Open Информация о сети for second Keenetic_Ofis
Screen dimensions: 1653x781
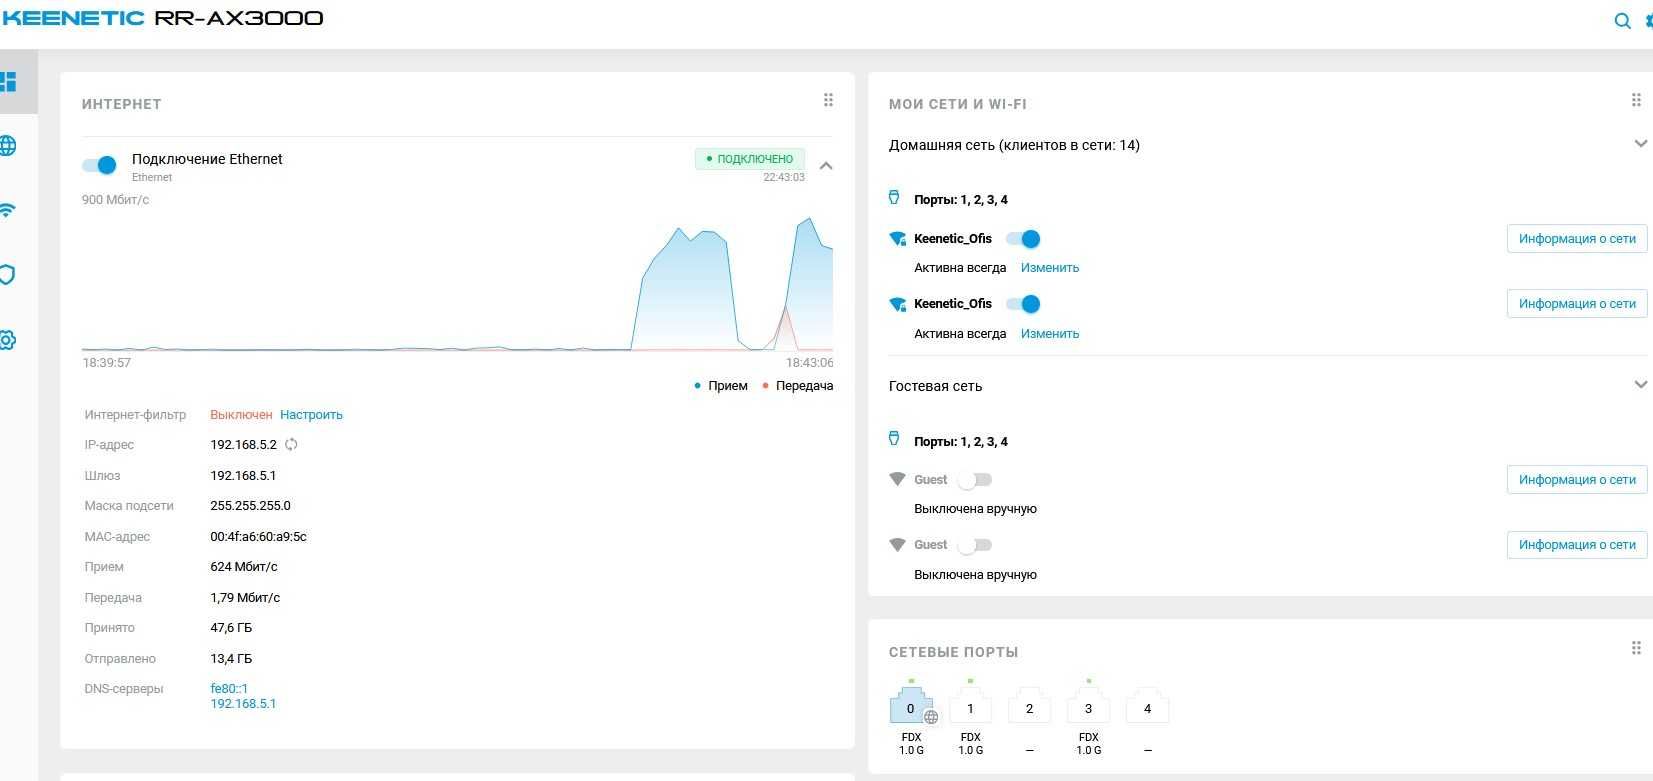1577,304
